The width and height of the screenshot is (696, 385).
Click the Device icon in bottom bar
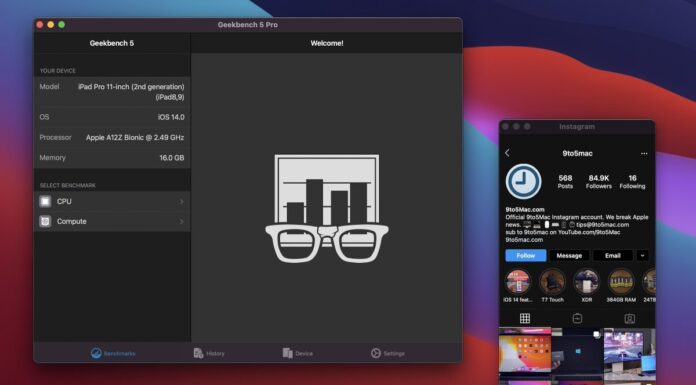point(288,353)
